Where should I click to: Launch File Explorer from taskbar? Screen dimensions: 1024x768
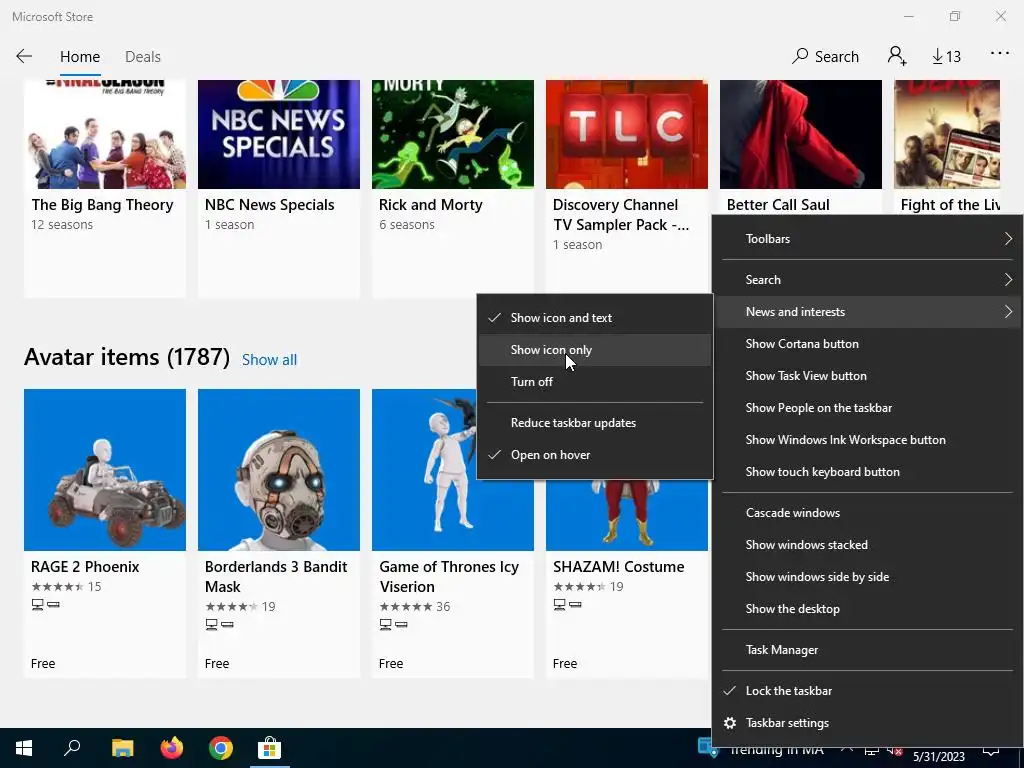pyautogui.click(x=122, y=748)
